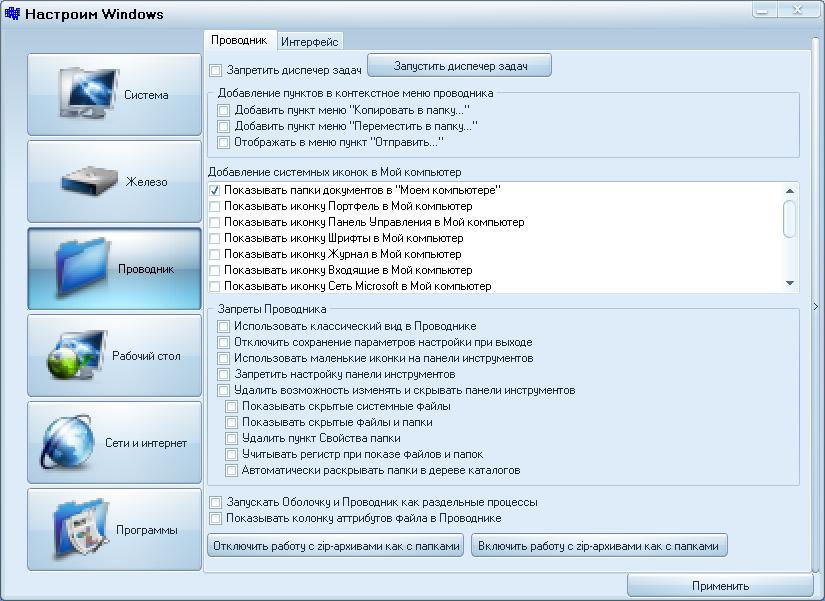Select the Сети и интернет button label
This screenshot has width=825, height=601.
[146, 443]
